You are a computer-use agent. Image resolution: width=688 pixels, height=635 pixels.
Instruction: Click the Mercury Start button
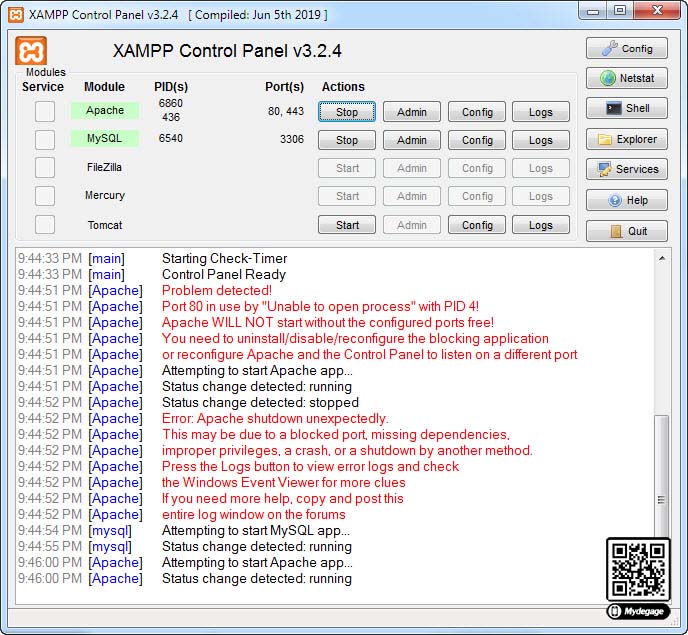click(347, 196)
